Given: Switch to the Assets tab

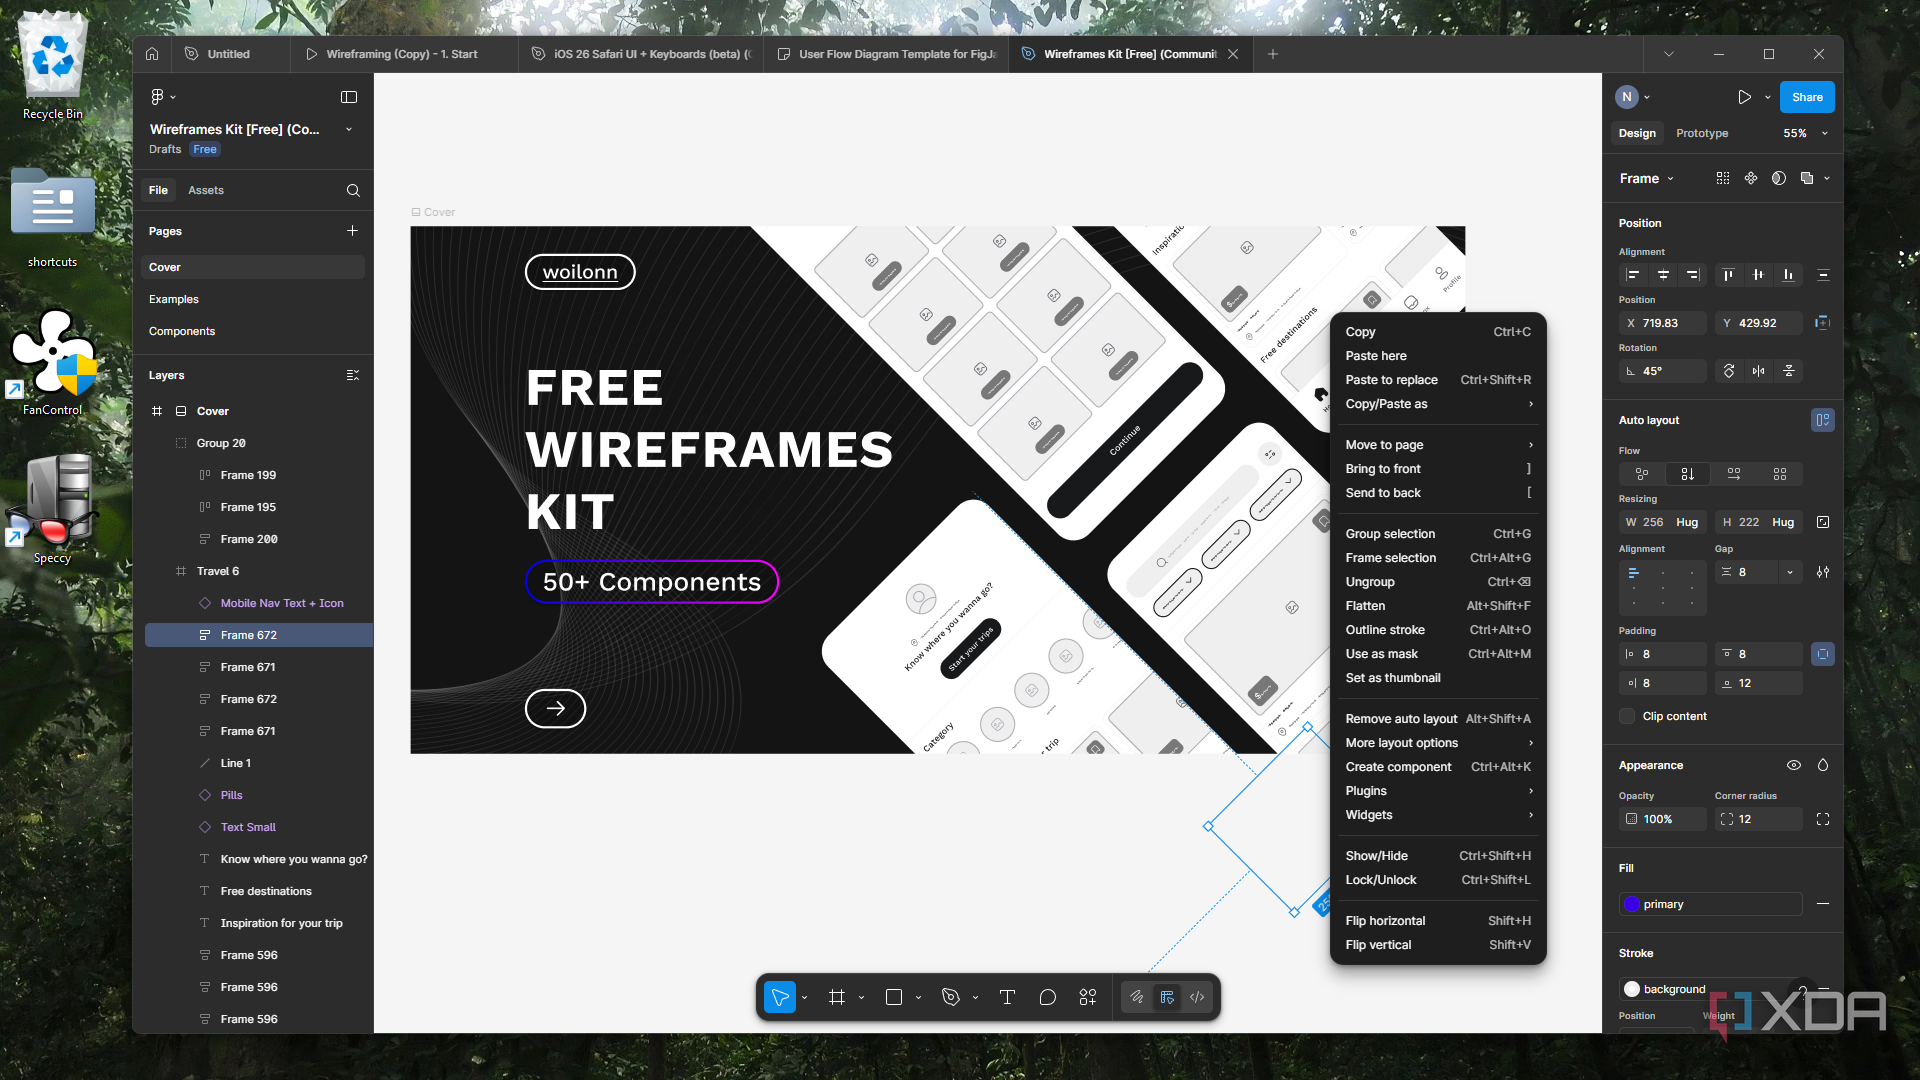Looking at the screenshot, I should (x=206, y=190).
